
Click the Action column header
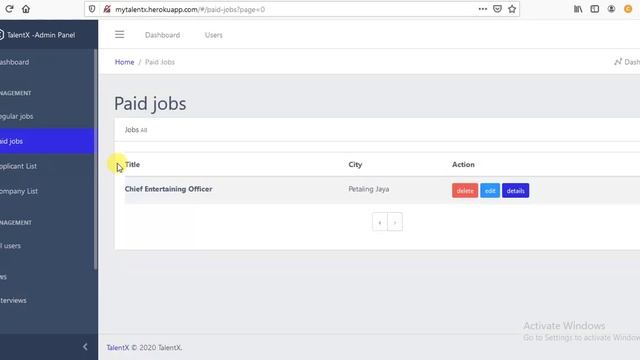(x=463, y=164)
